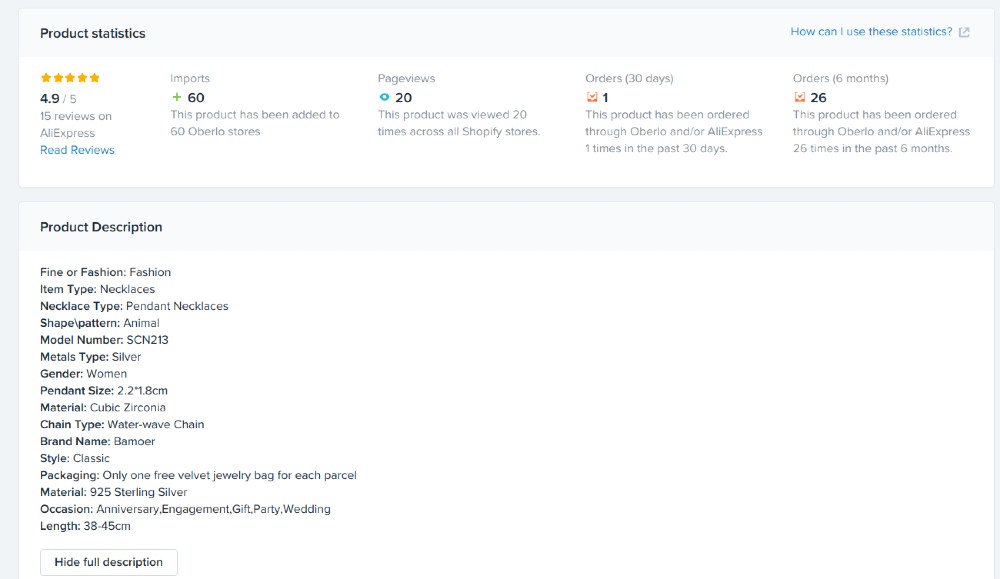The width and height of the screenshot is (1000, 579).
Task: Click the middle star in the rating row
Action: [x=69, y=77]
